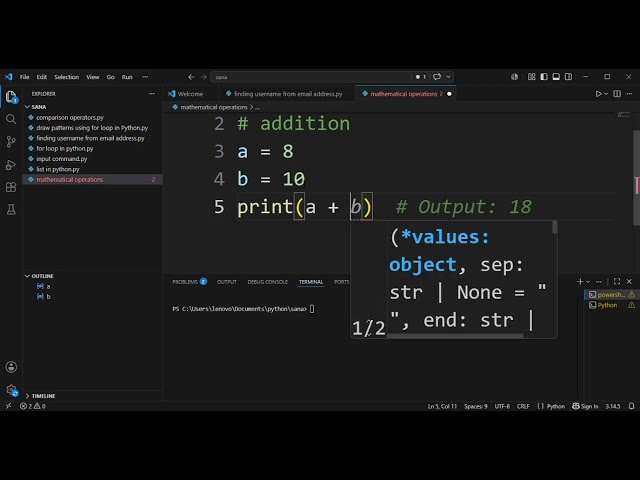Screen dimensions: 640x480
Task: Go forward with the right arrow
Action: [203, 77]
